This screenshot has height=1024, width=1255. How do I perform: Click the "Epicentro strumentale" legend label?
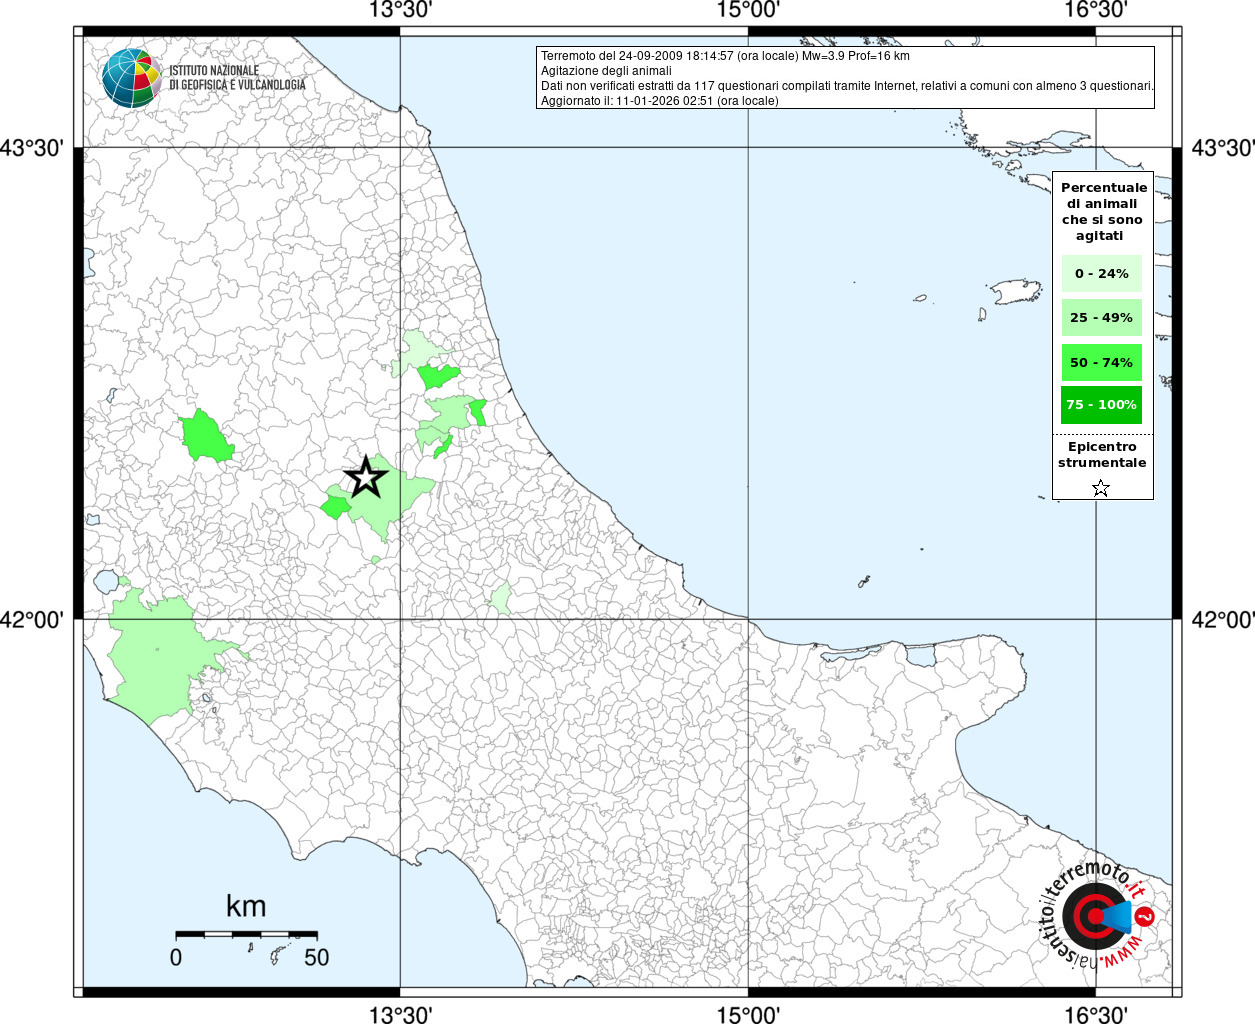[1102, 455]
